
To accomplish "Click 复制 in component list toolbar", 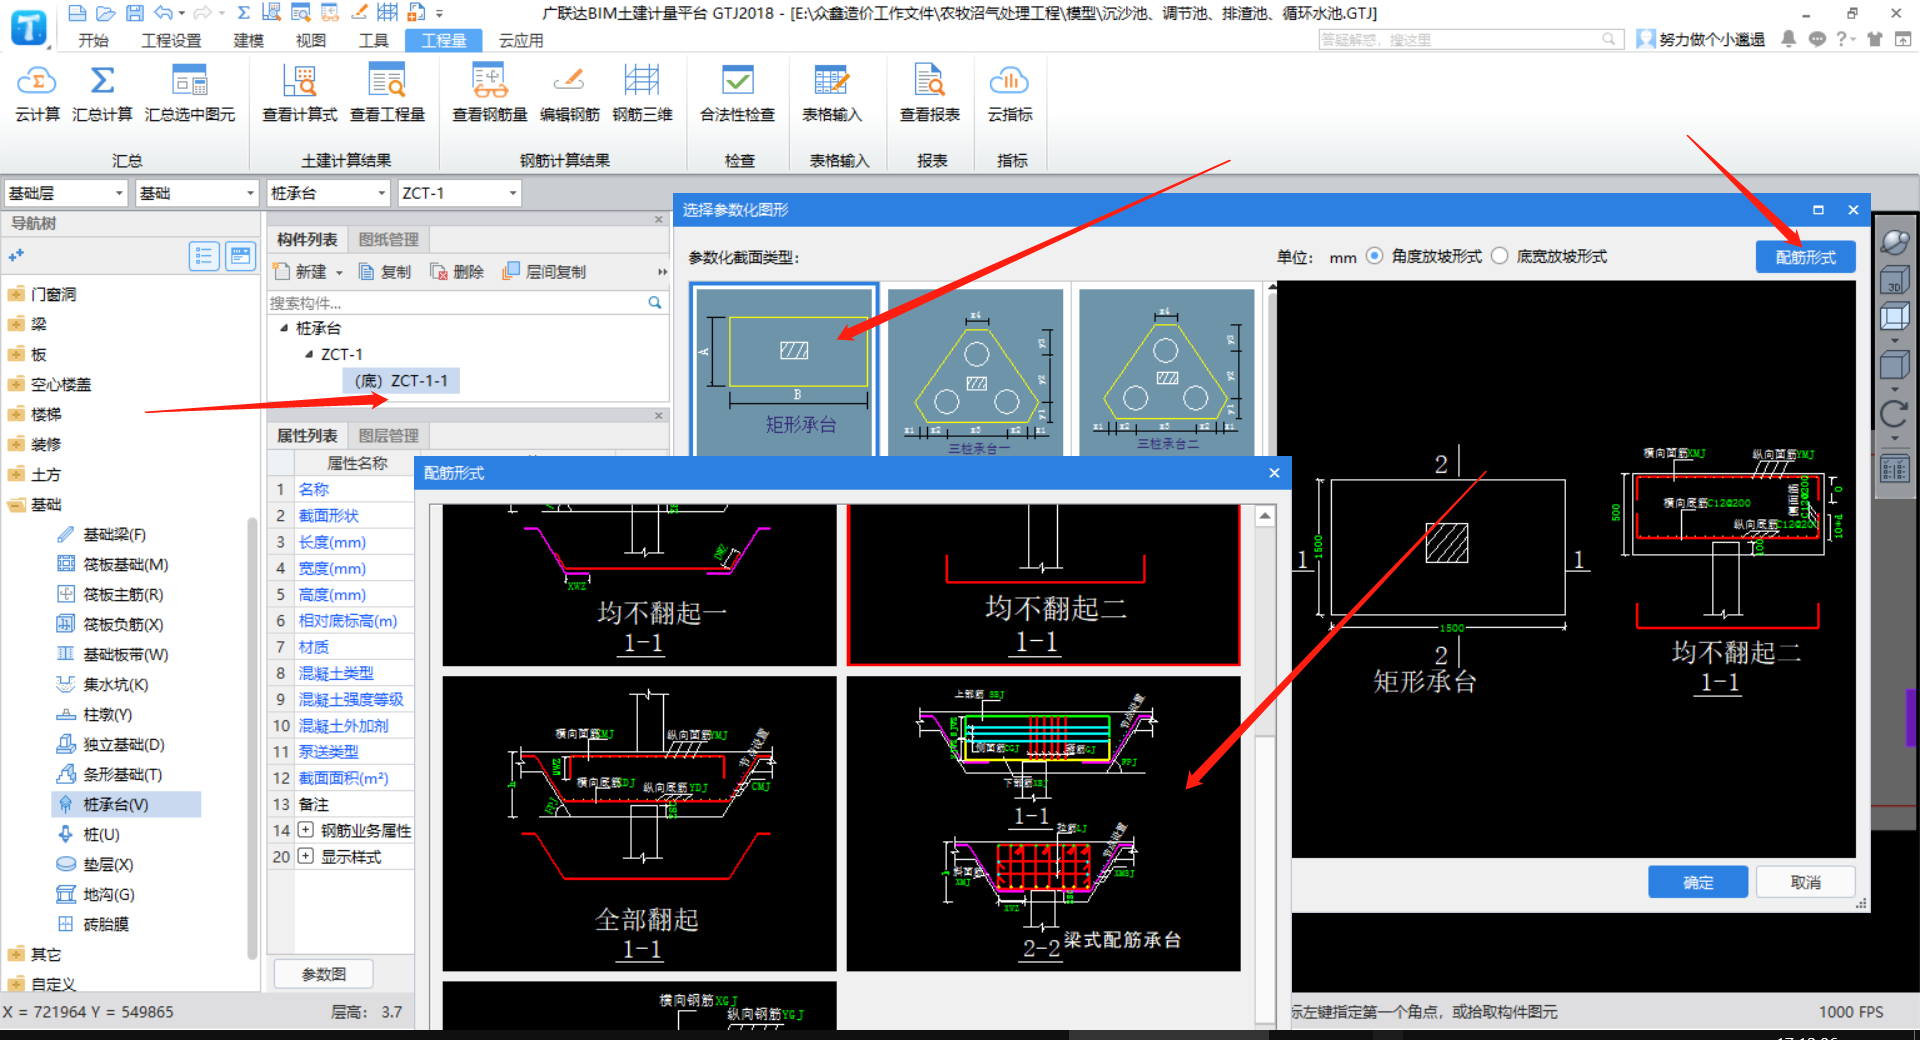I will (385, 272).
